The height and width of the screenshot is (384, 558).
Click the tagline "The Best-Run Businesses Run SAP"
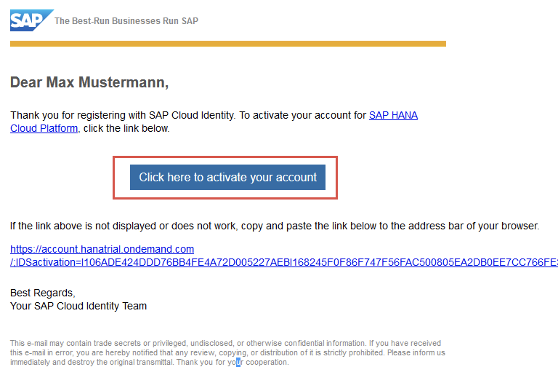(126, 21)
